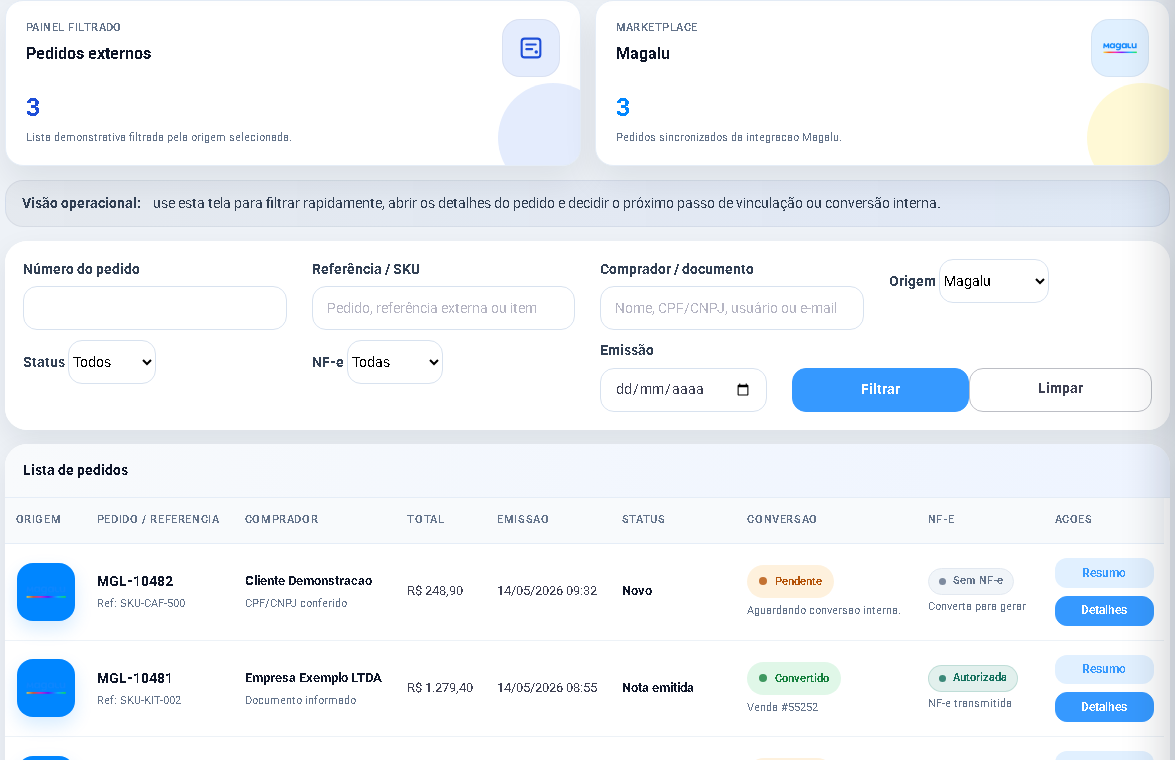Focus the Referência / SKU input field
Image resolution: width=1175 pixels, height=760 pixels.
point(444,308)
